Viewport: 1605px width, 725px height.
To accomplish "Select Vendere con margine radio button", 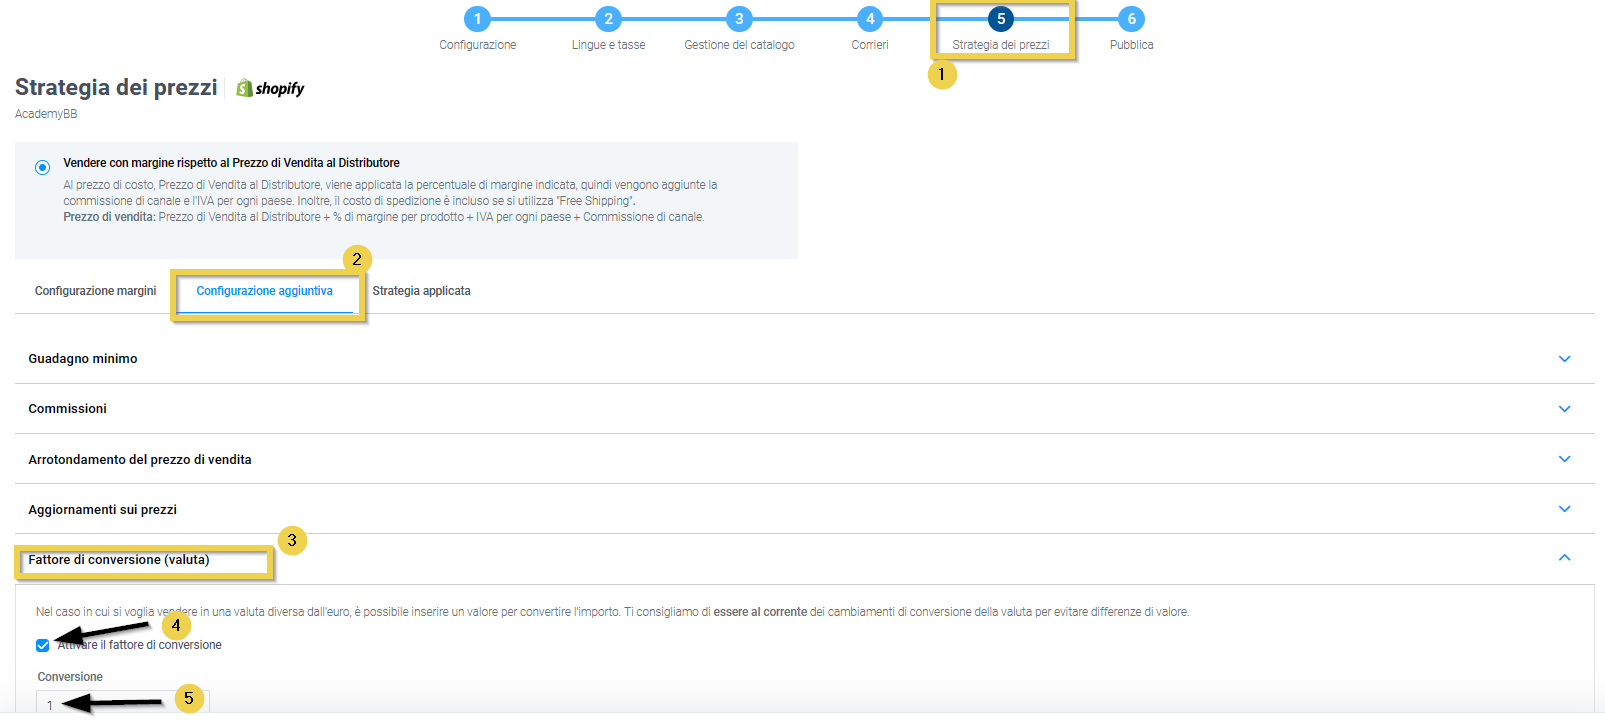I will pyautogui.click(x=42, y=167).
